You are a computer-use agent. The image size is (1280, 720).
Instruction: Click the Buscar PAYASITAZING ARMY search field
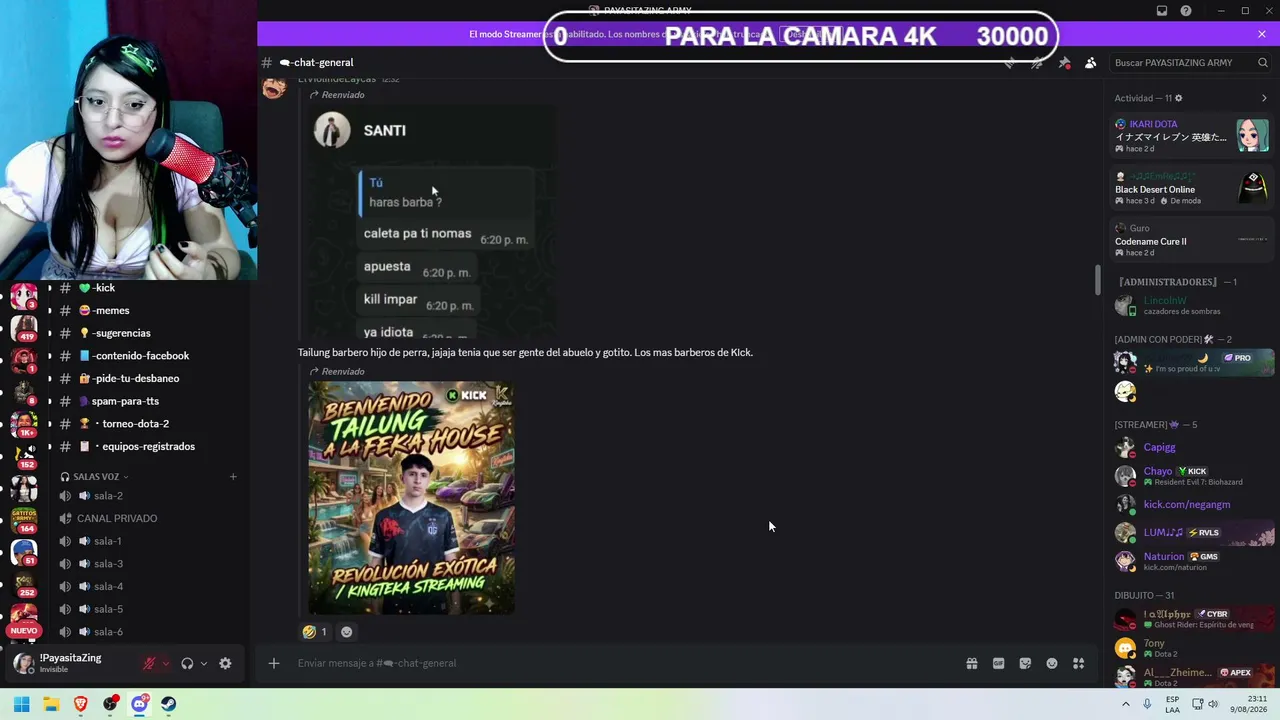point(1190,63)
